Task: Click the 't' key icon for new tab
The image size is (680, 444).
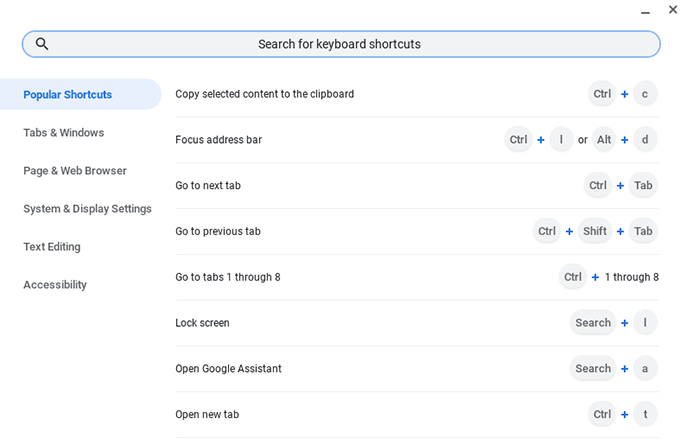Action: 645,414
